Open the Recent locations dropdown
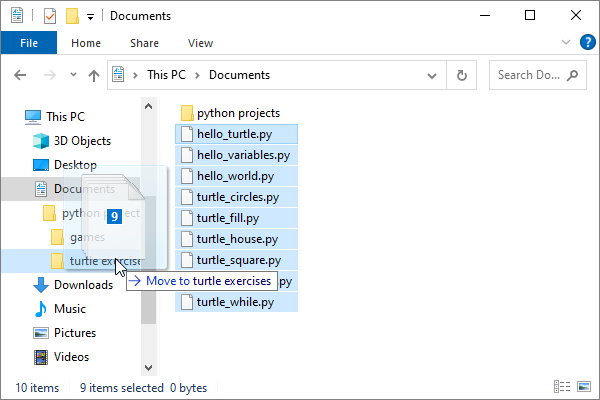This screenshot has width=600, height=400. tap(73, 75)
